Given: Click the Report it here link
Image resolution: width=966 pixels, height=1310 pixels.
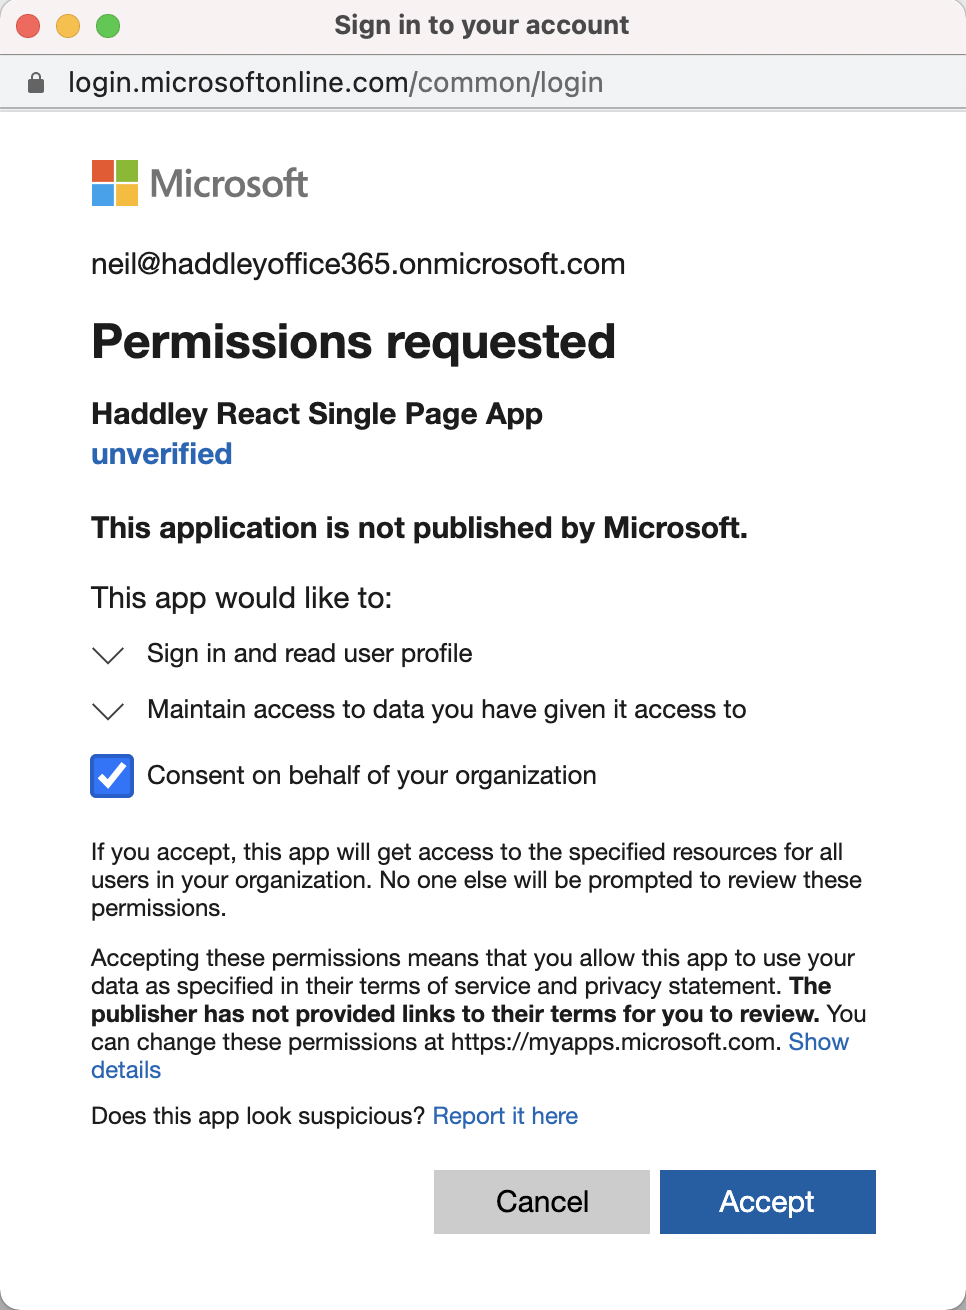Looking at the screenshot, I should [x=505, y=1116].
